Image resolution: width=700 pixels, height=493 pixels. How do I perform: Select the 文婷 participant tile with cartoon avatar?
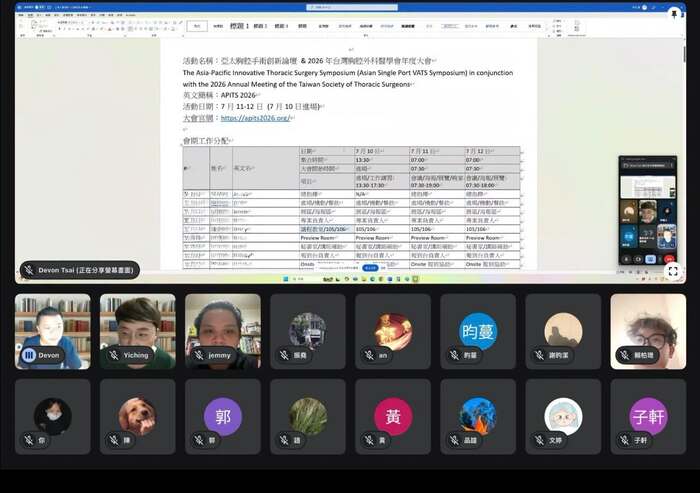click(x=563, y=417)
